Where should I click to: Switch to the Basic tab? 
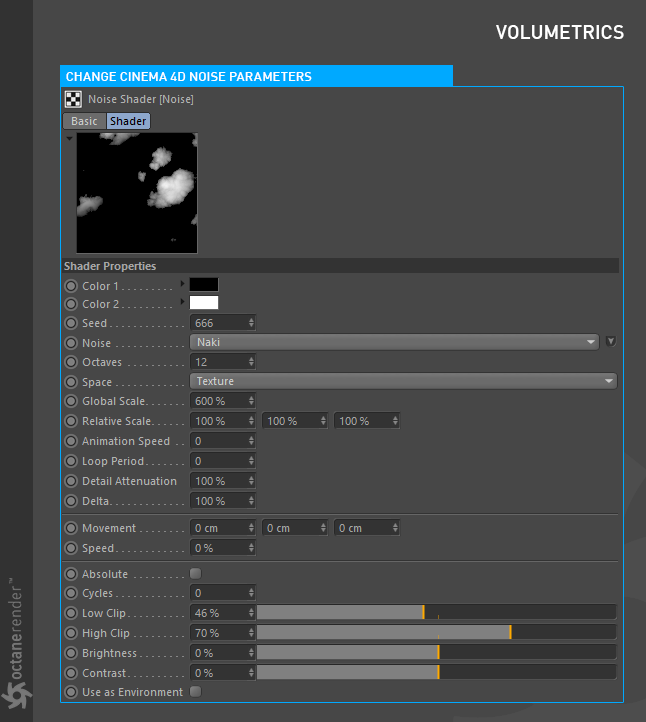coord(84,121)
